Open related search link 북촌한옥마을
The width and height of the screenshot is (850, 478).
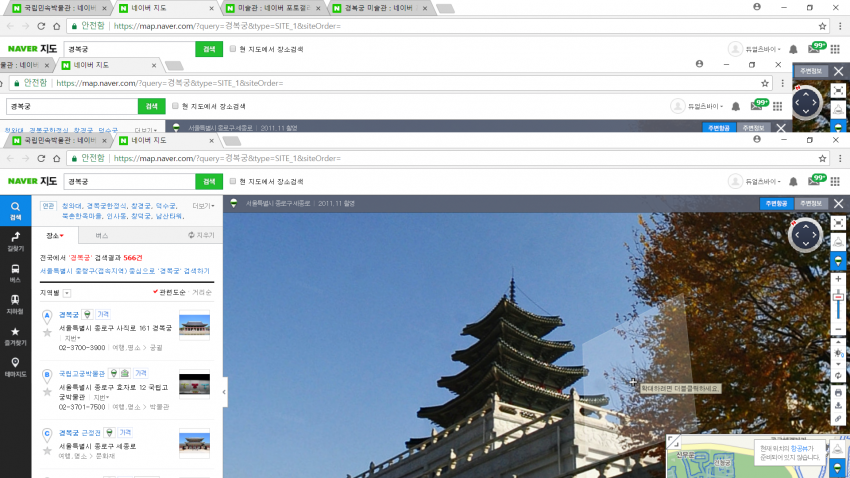(82, 216)
